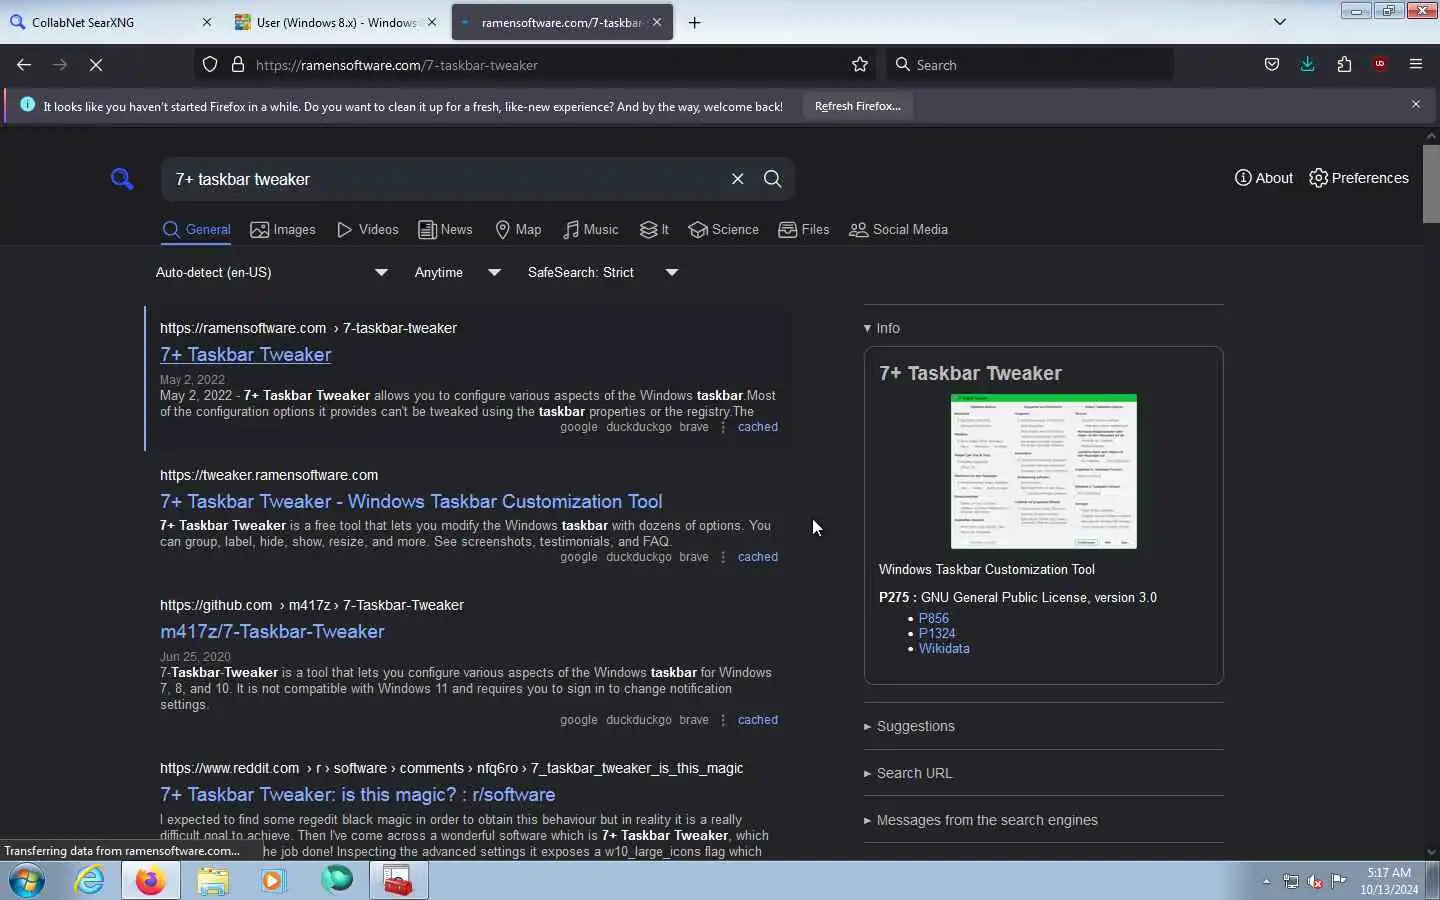Open the P1324 infobox link
Viewport: 1440px width, 900px height.
[x=937, y=633]
